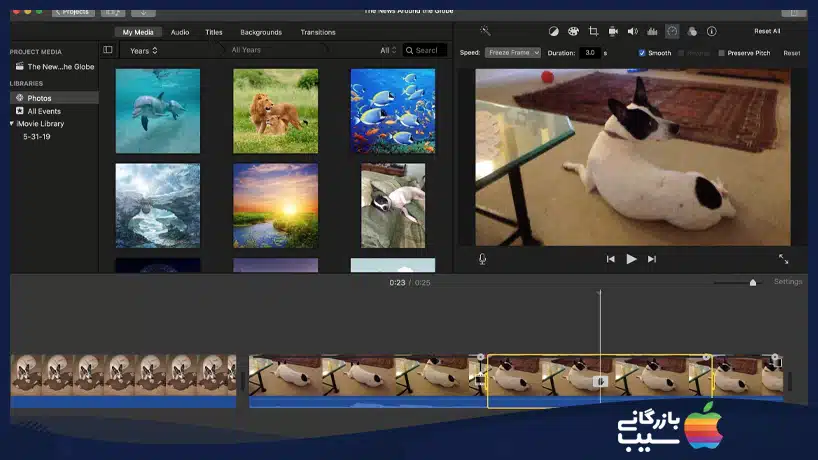Click the search magnifier icon

(410, 50)
